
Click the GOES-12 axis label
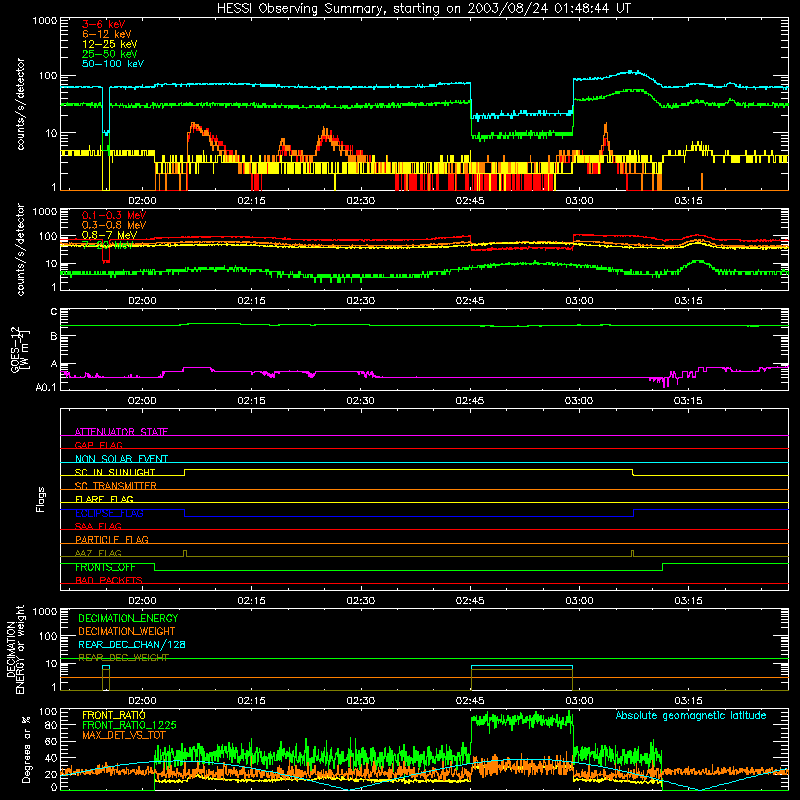(x=19, y=349)
